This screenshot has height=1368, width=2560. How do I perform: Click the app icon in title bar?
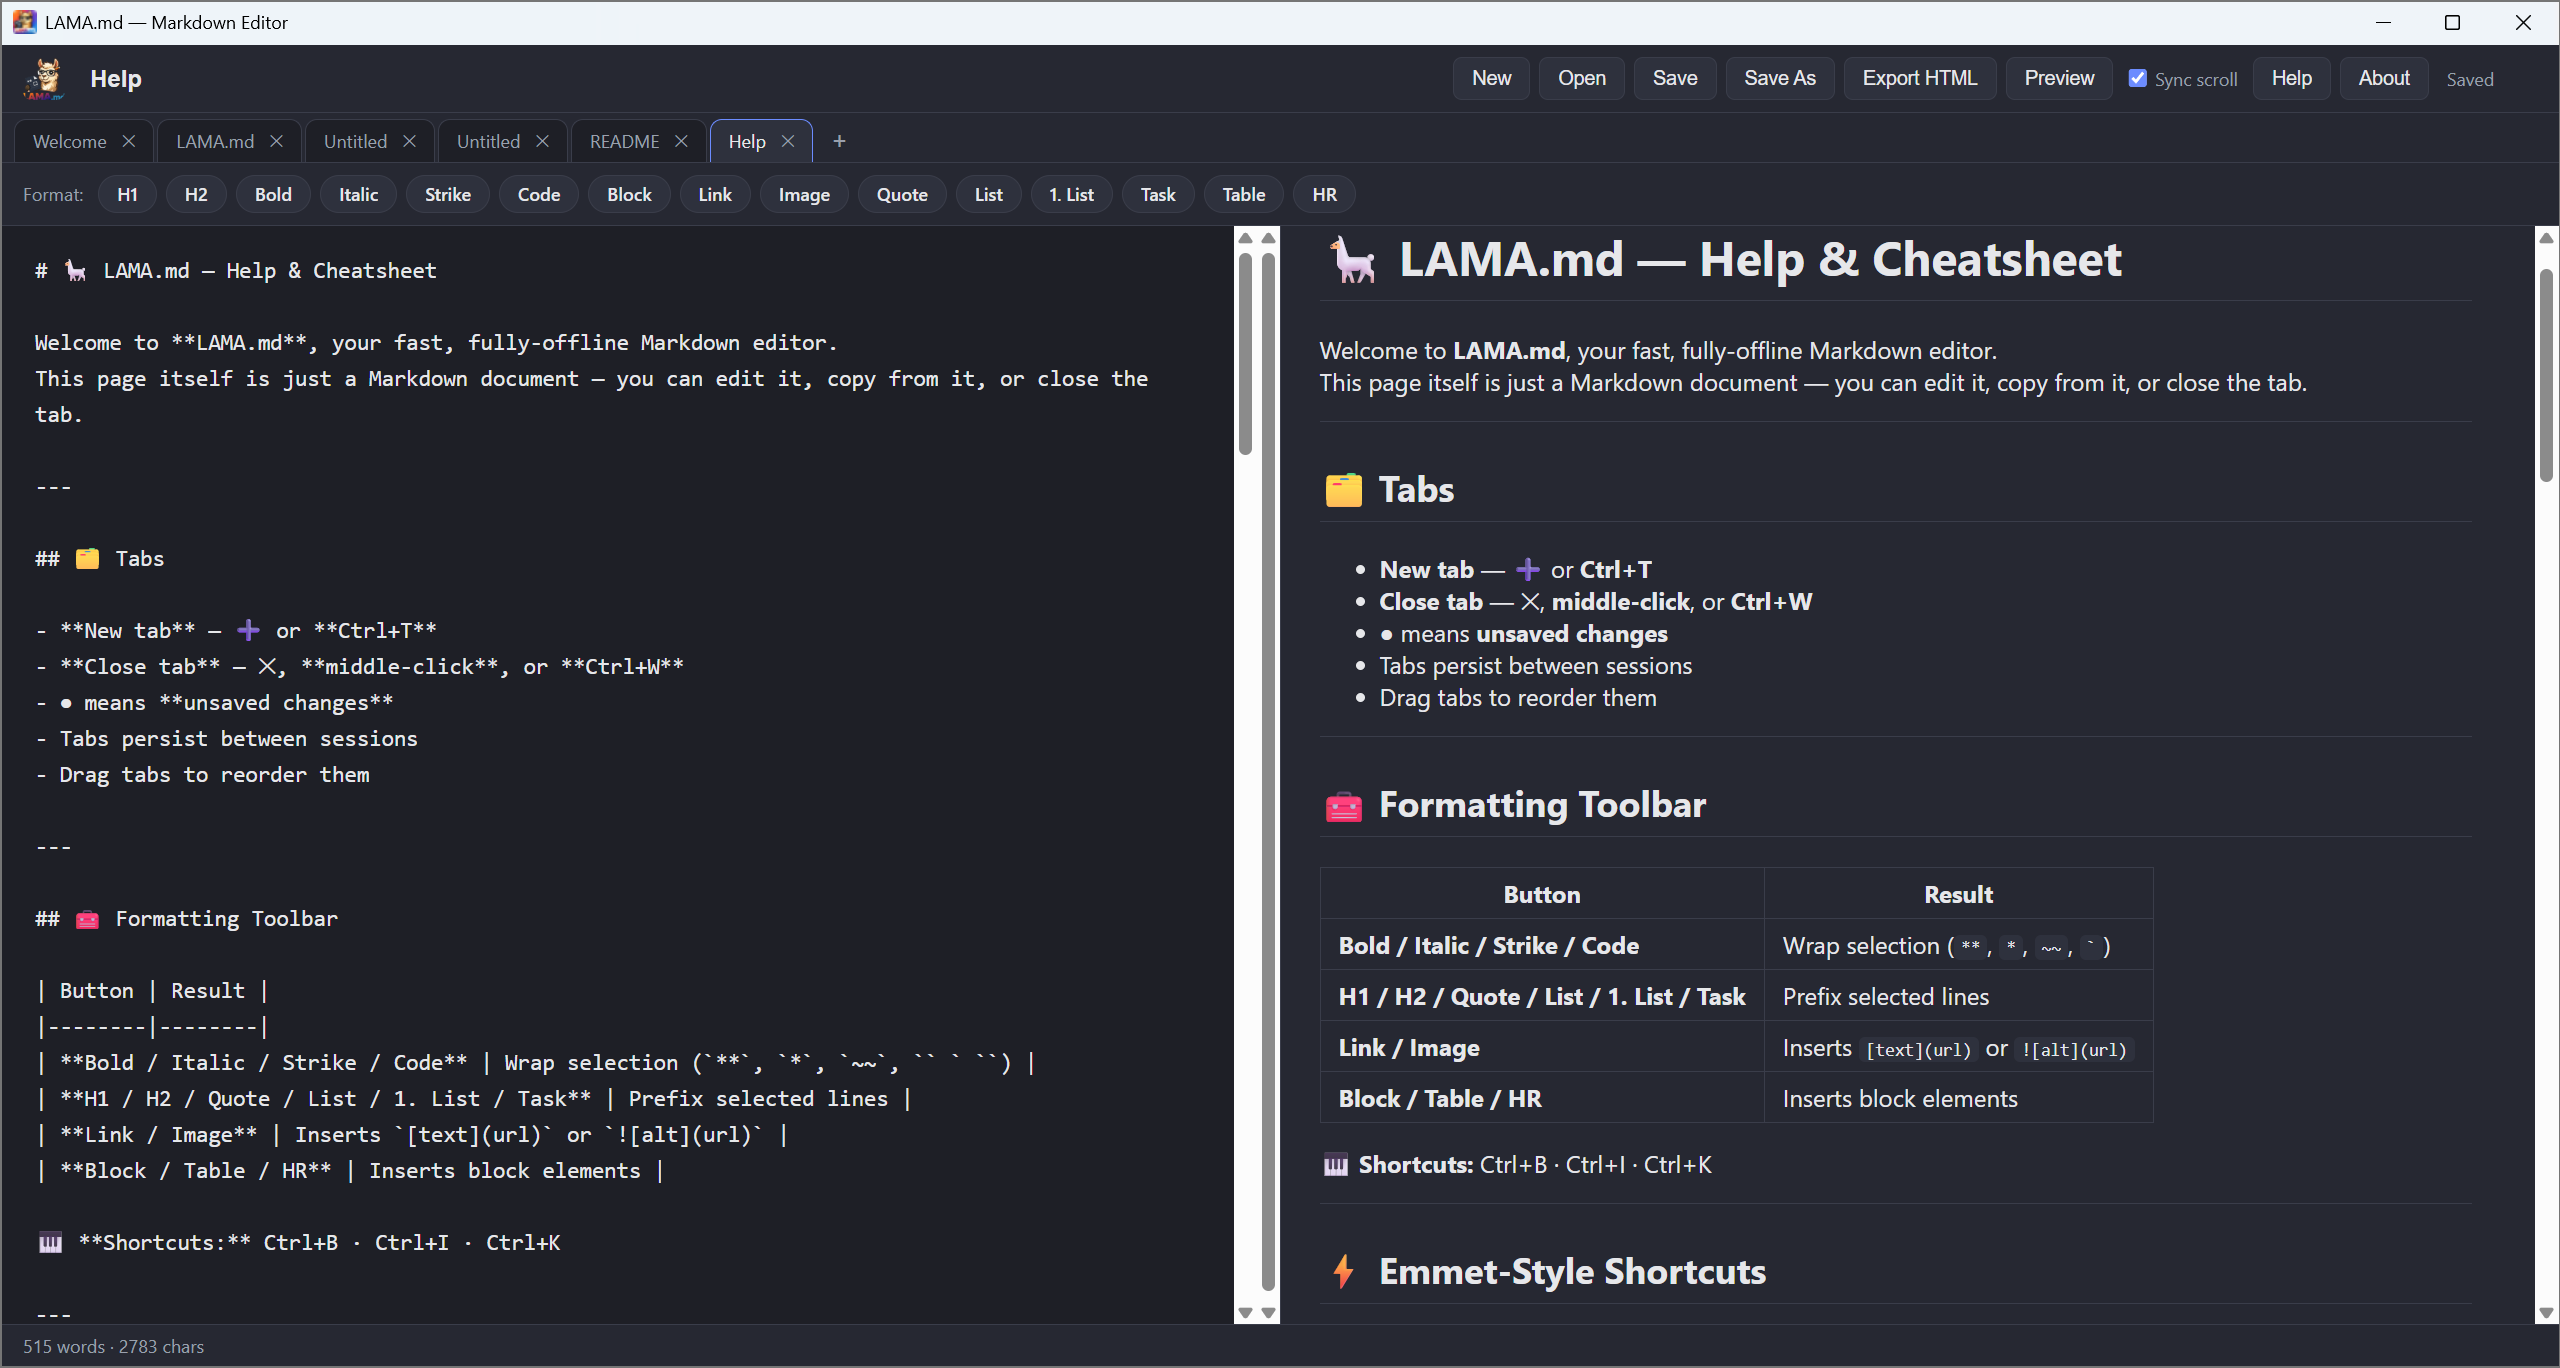[24, 22]
